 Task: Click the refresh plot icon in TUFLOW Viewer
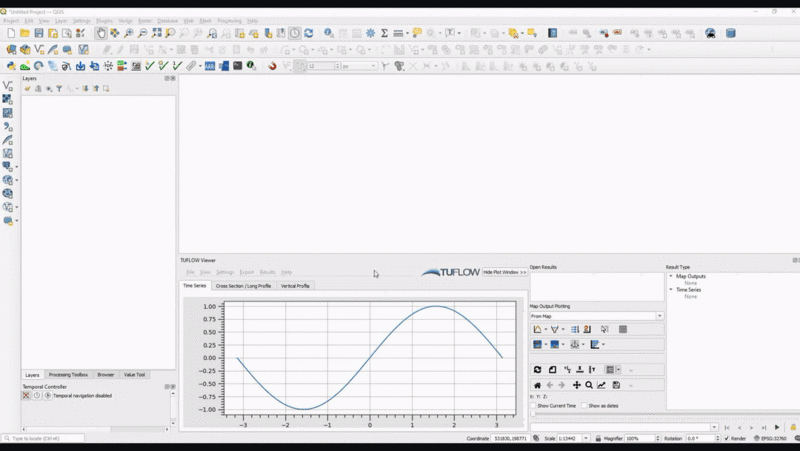(x=538, y=370)
